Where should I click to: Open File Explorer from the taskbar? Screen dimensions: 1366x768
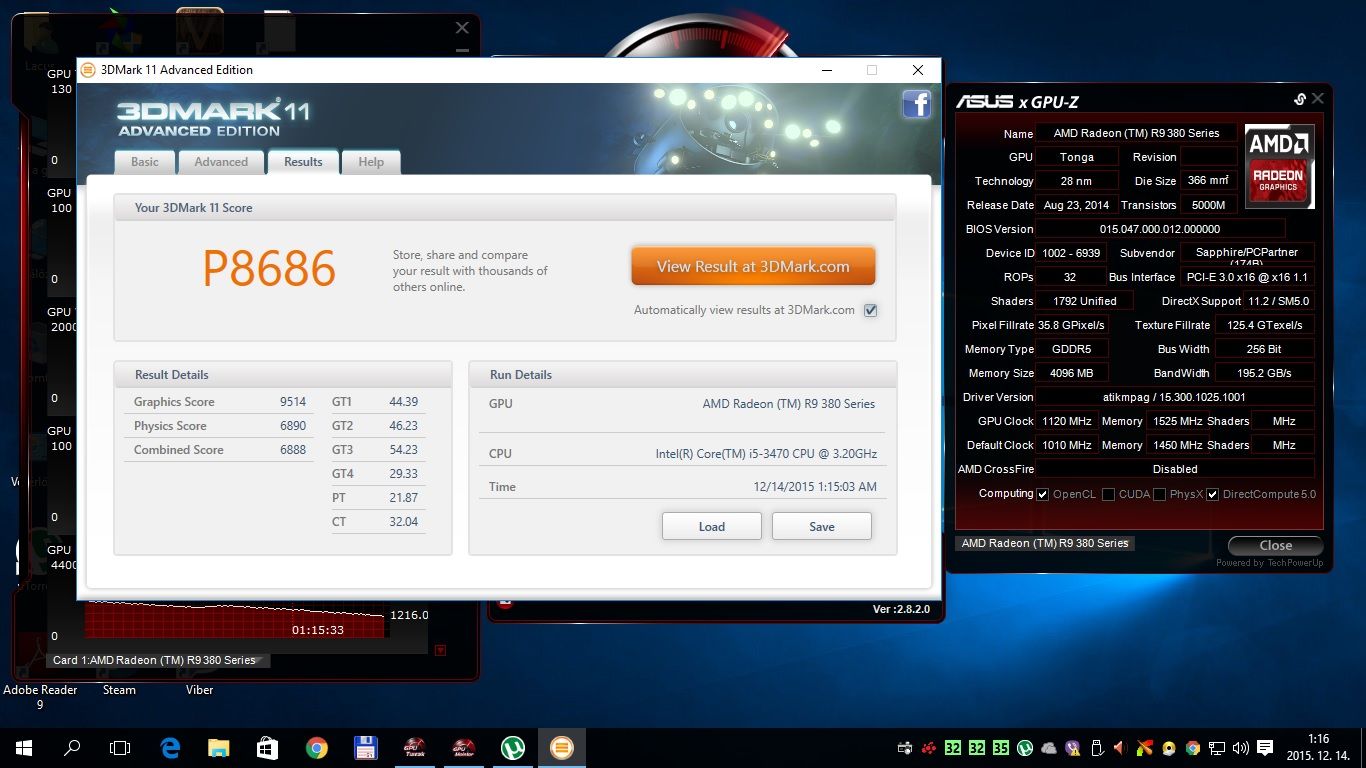tap(219, 747)
